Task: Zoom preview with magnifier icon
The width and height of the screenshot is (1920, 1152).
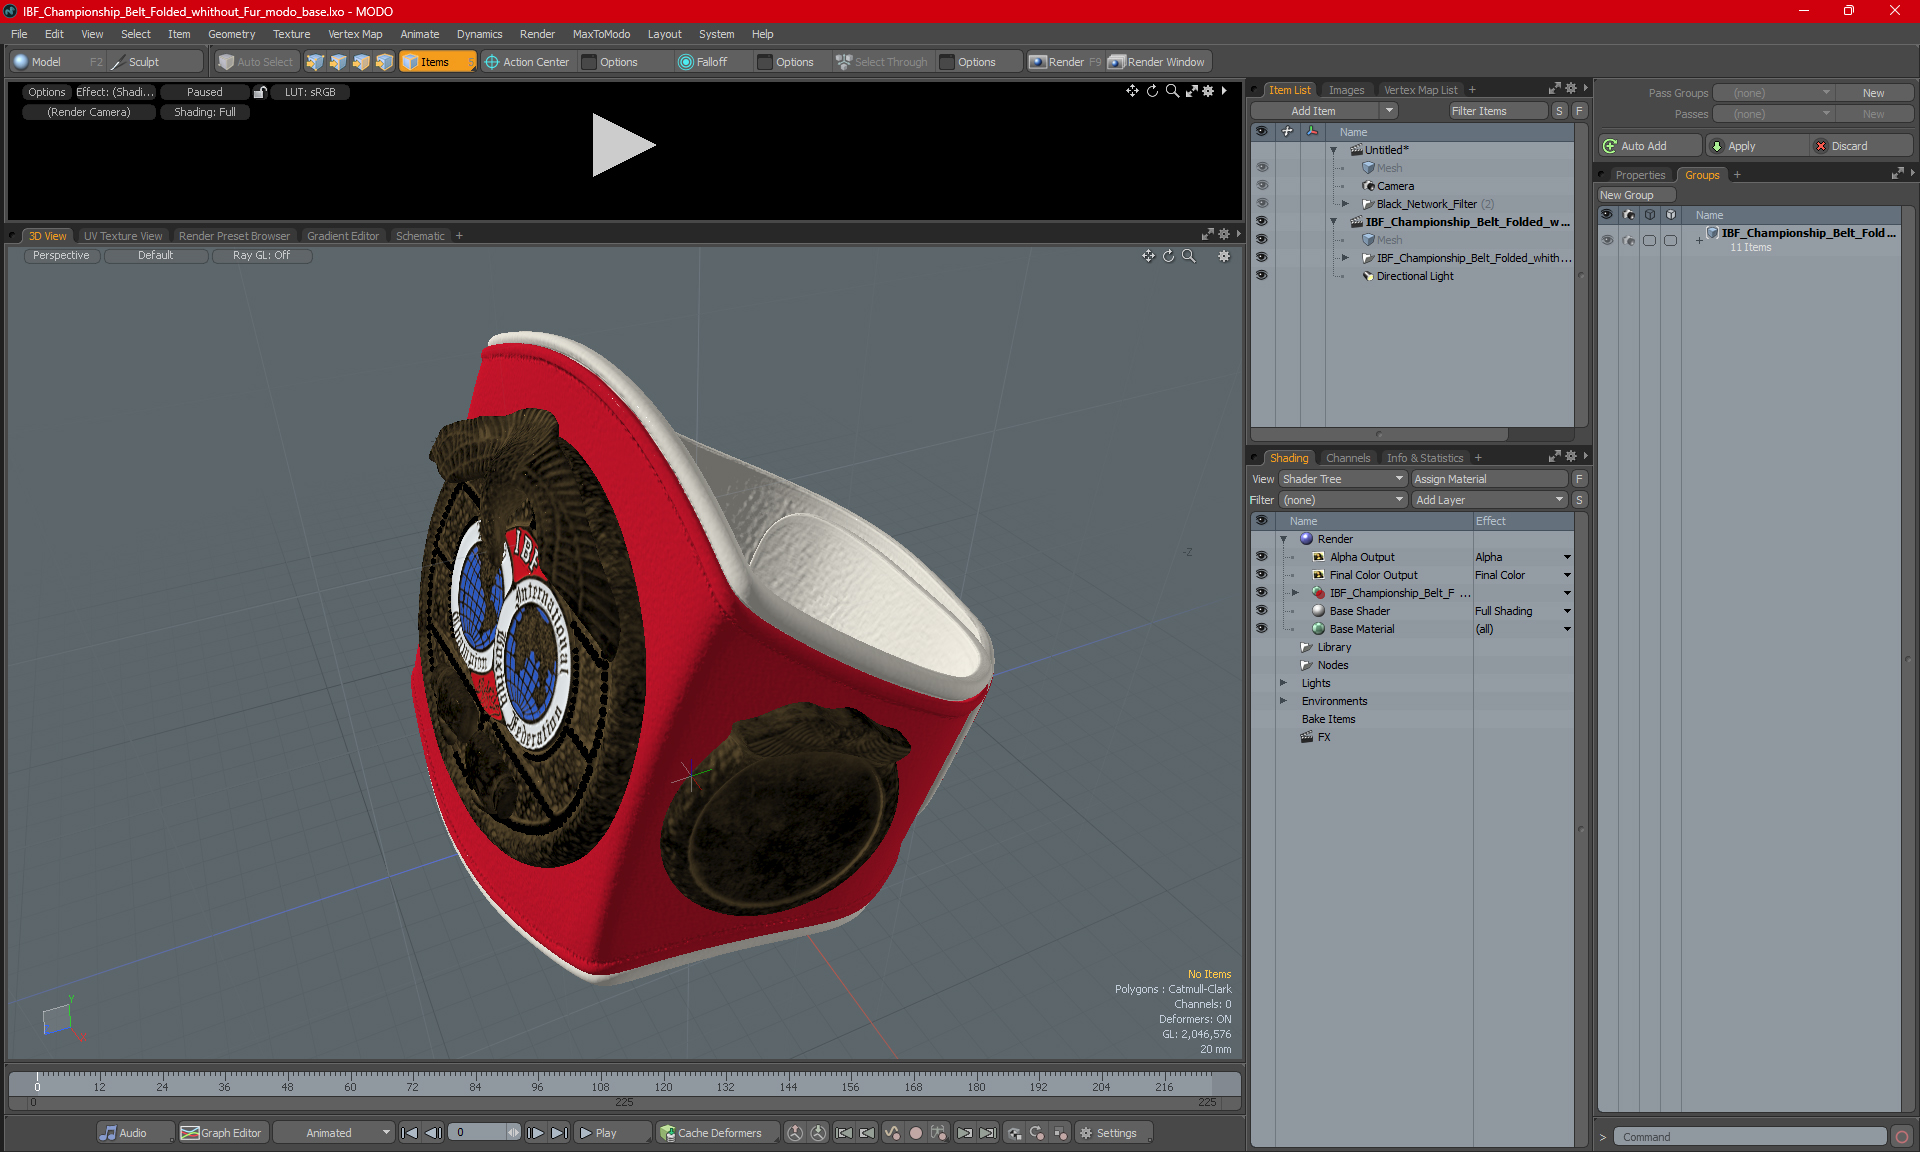Action: click(1172, 91)
